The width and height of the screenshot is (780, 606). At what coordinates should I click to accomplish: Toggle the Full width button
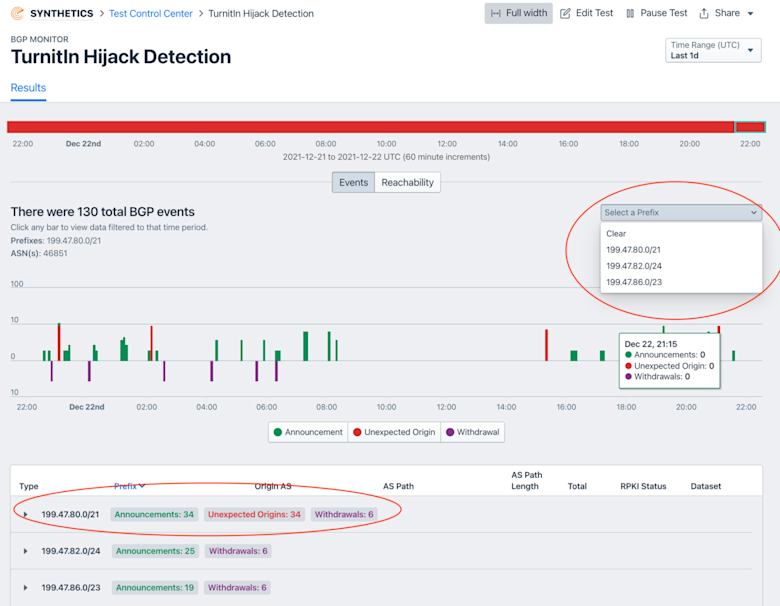[518, 13]
